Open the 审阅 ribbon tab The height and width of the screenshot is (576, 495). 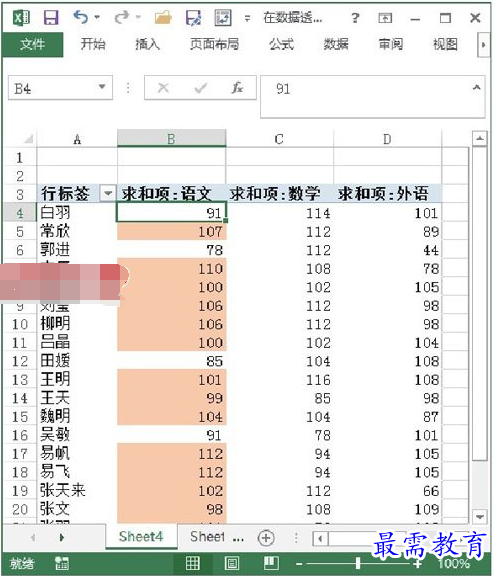391,44
